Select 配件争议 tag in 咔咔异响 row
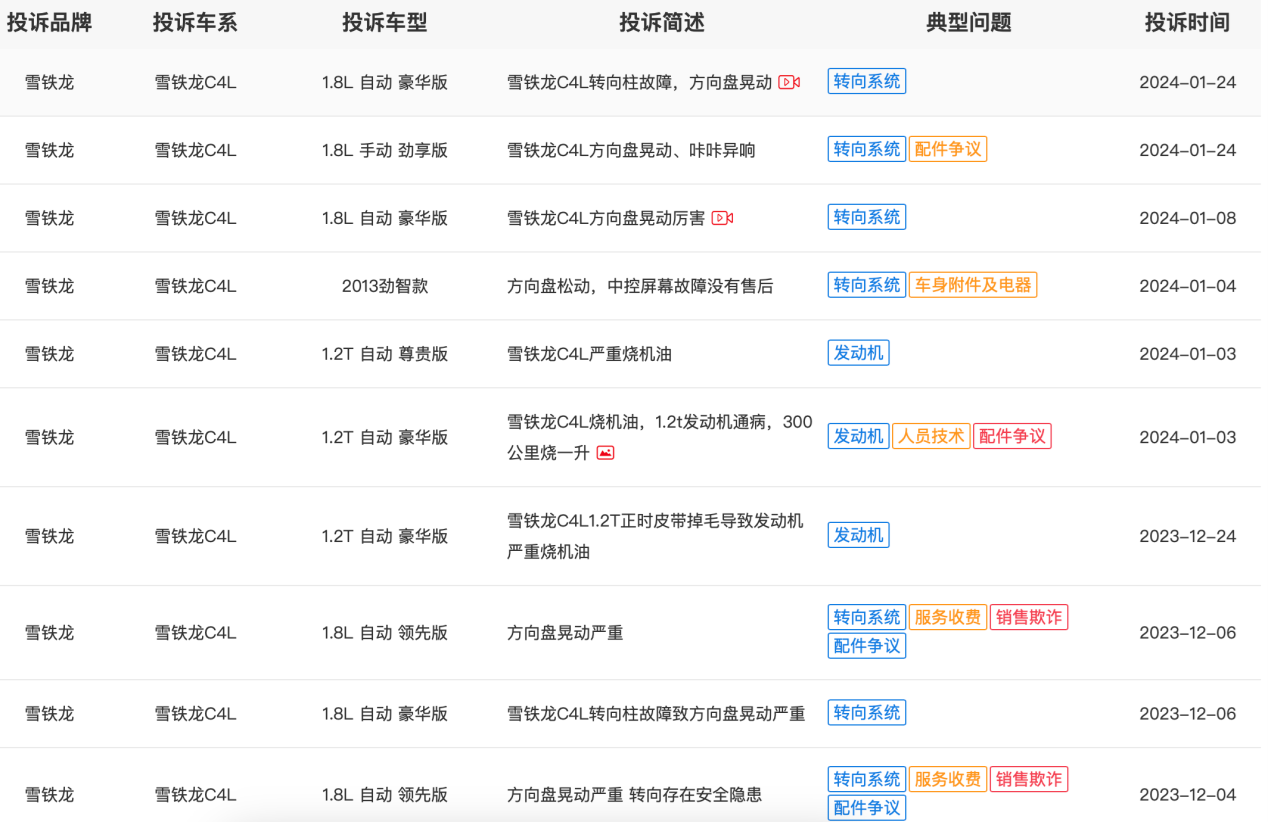Viewport: 1268px width, 822px height. [948, 149]
